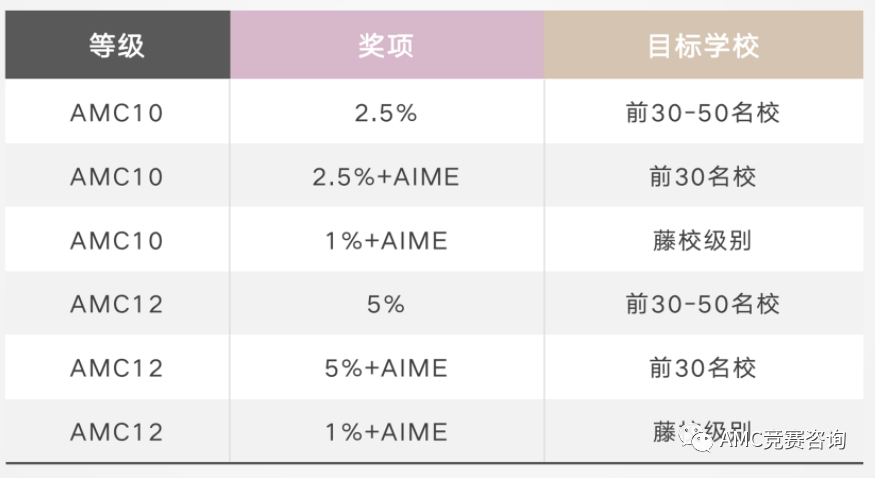Image resolution: width=875 pixels, height=478 pixels.
Task: Click the AMC竞赛咨询 watermark text
Action: (x=783, y=440)
